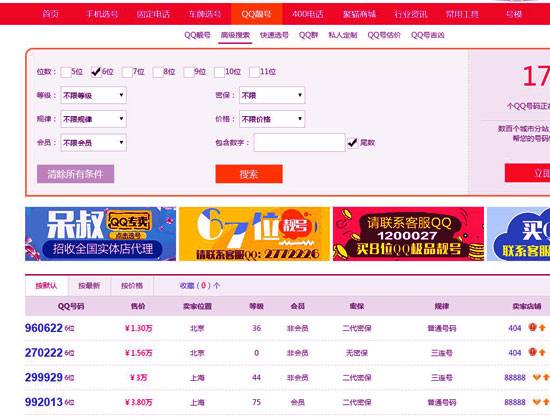The width and height of the screenshot is (550, 420).
Task: Click the orange V icon in 299929 row
Action: click(x=537, y=377)
